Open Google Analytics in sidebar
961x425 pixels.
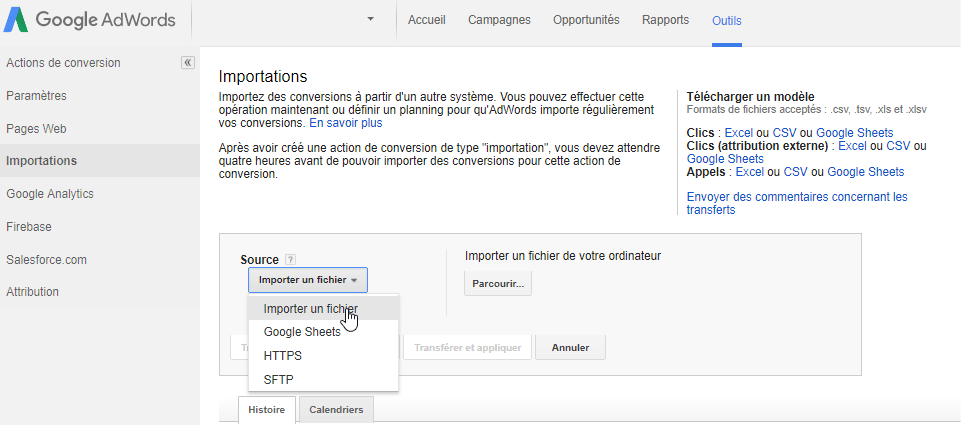coord(50,194)
